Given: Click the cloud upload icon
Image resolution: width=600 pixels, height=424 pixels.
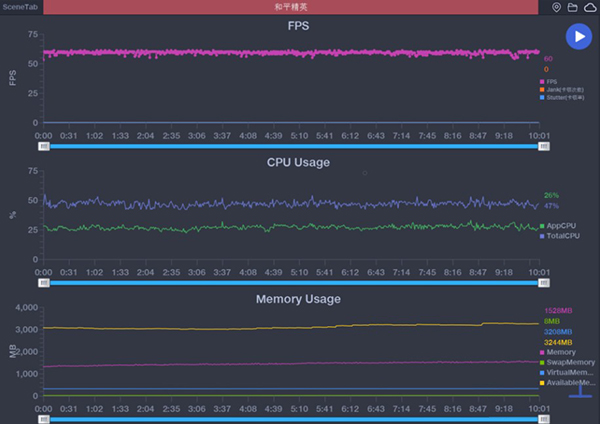Looking at the screenshot, I should 589,7.
